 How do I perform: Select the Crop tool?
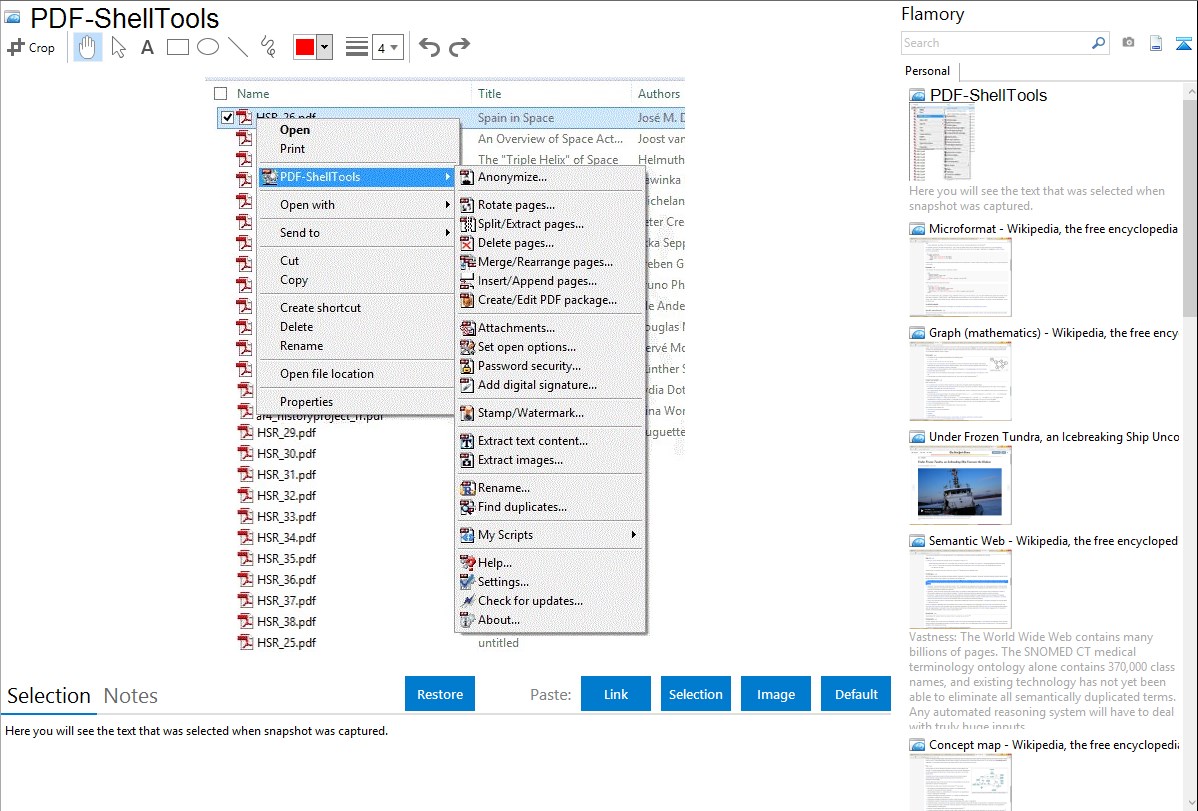tap(31, 47)
